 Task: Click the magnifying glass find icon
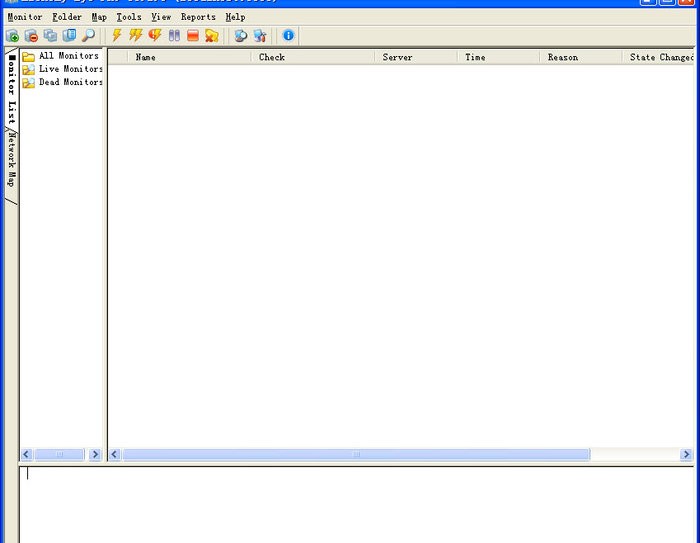pyautogui.click(x=88, y=35)
